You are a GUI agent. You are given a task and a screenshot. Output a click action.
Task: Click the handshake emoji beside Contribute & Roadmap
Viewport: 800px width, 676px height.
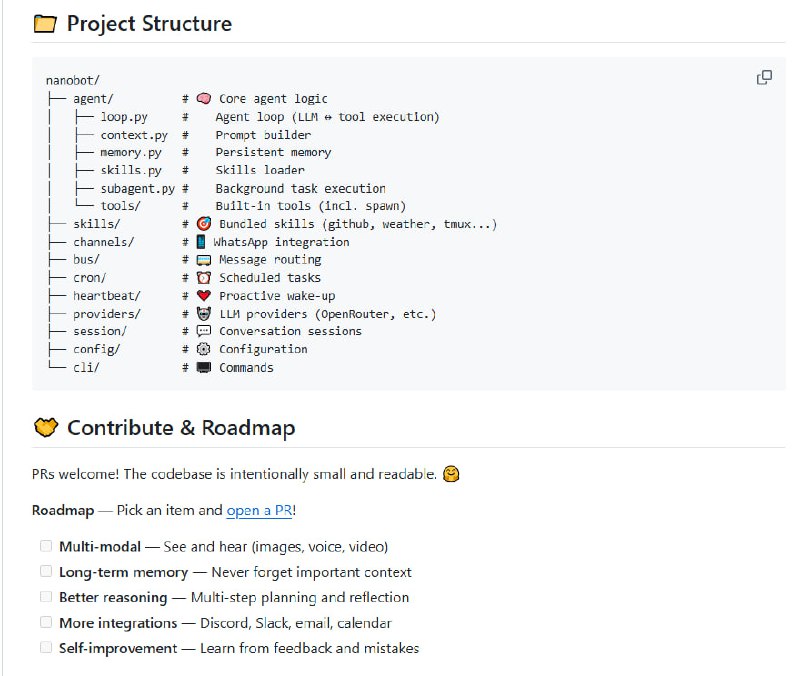click(45, 428)
